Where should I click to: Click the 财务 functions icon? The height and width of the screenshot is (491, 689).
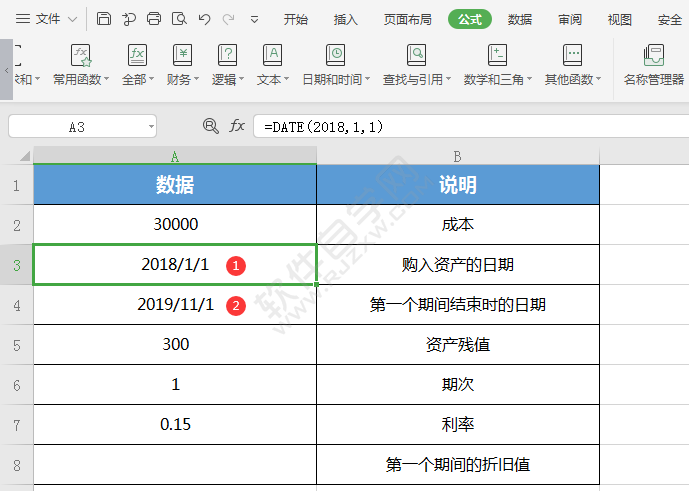pos(182,55)
